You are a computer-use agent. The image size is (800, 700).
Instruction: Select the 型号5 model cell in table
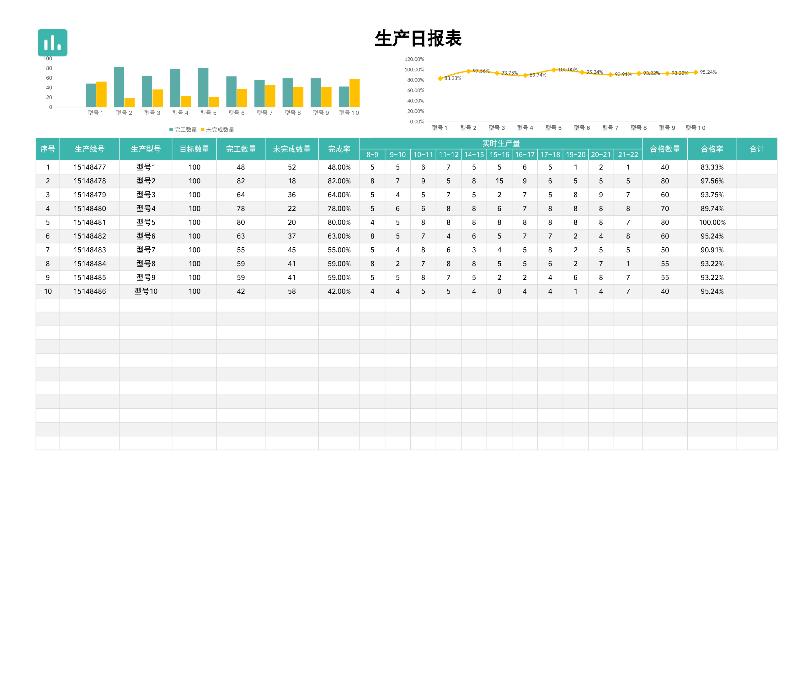coord(145,222)
